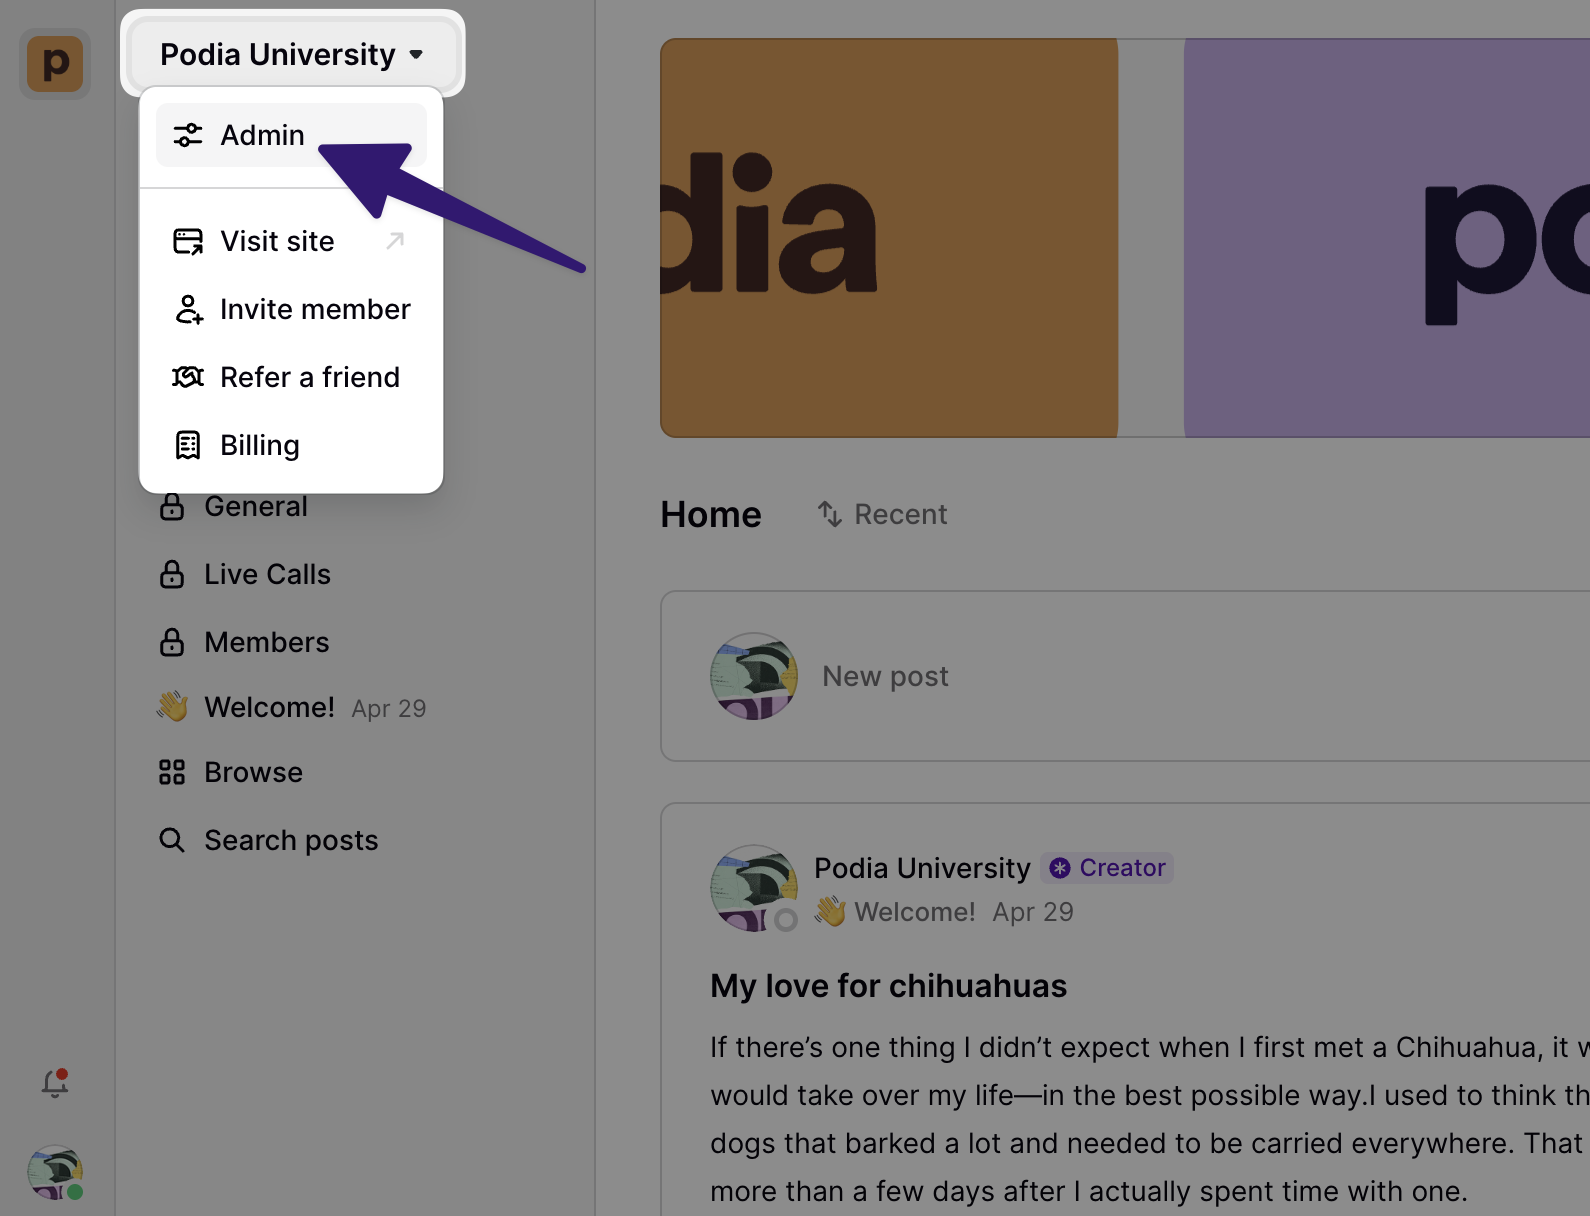Open Podia University author profile link

tap(922, 868)
